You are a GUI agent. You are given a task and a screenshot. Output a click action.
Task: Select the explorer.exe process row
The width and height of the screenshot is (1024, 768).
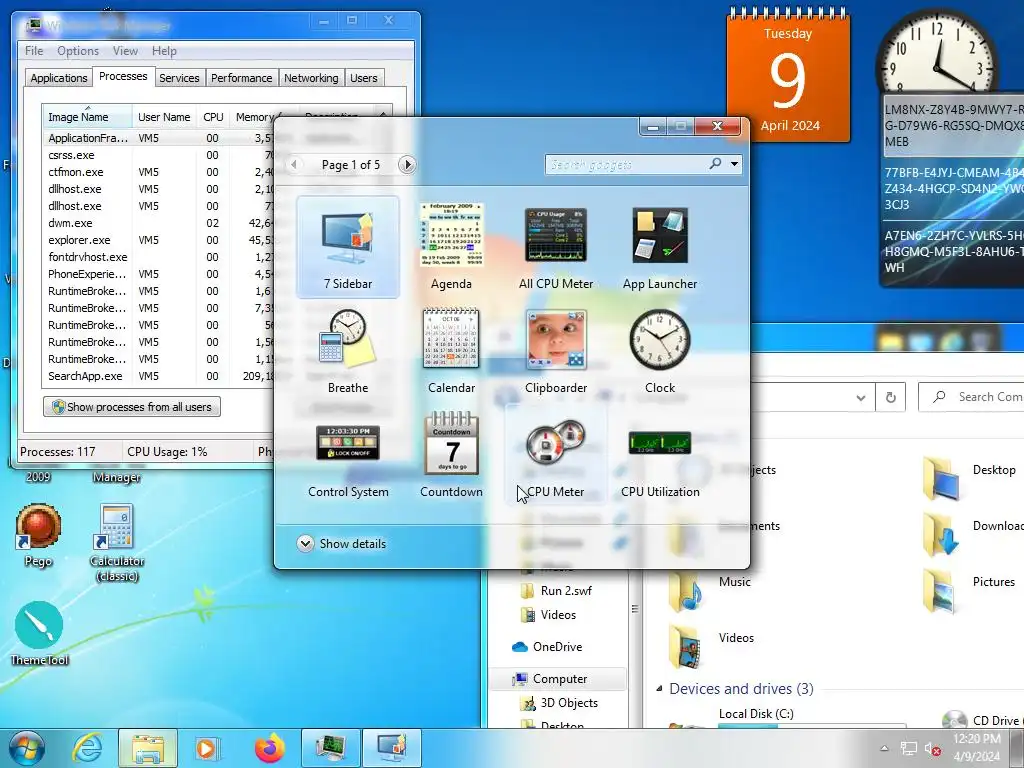160,240
